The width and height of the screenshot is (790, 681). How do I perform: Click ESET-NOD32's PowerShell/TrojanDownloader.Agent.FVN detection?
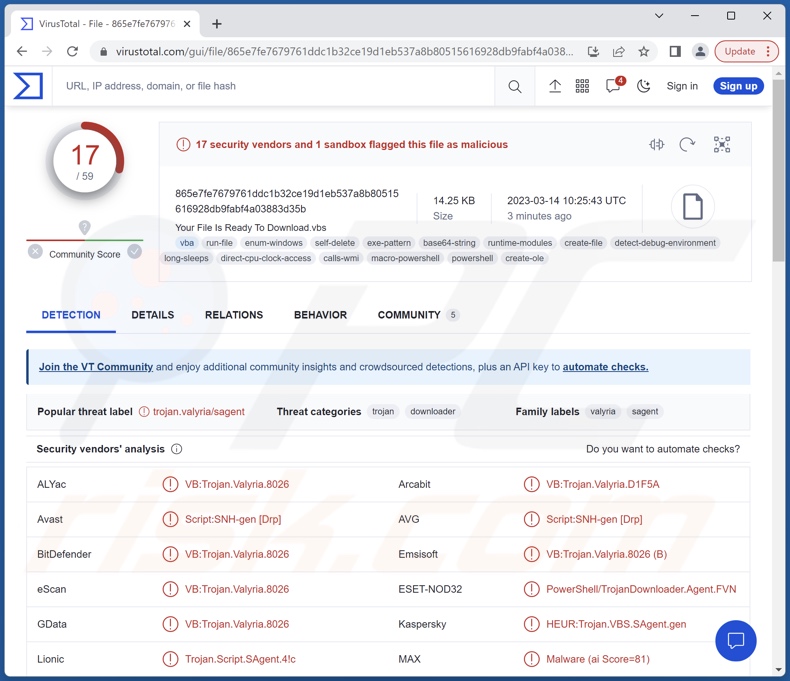point(641,589)
